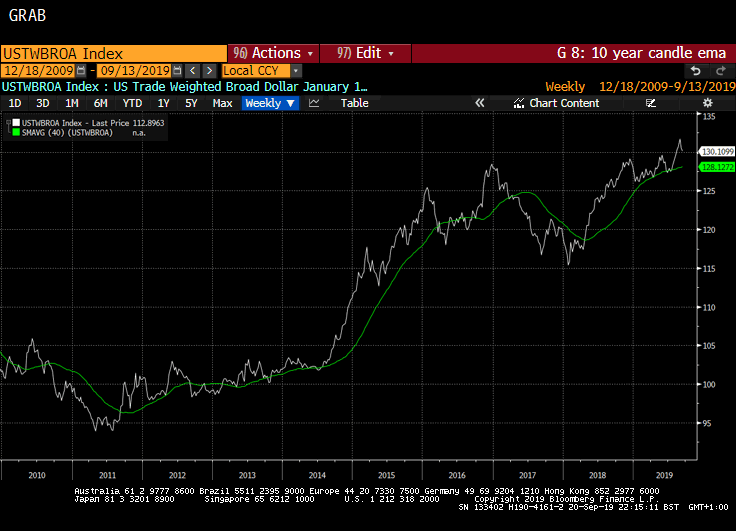736x531 pixels.
Task: Open the Weekly periodicity dropdown
Action: coord(270,103)
